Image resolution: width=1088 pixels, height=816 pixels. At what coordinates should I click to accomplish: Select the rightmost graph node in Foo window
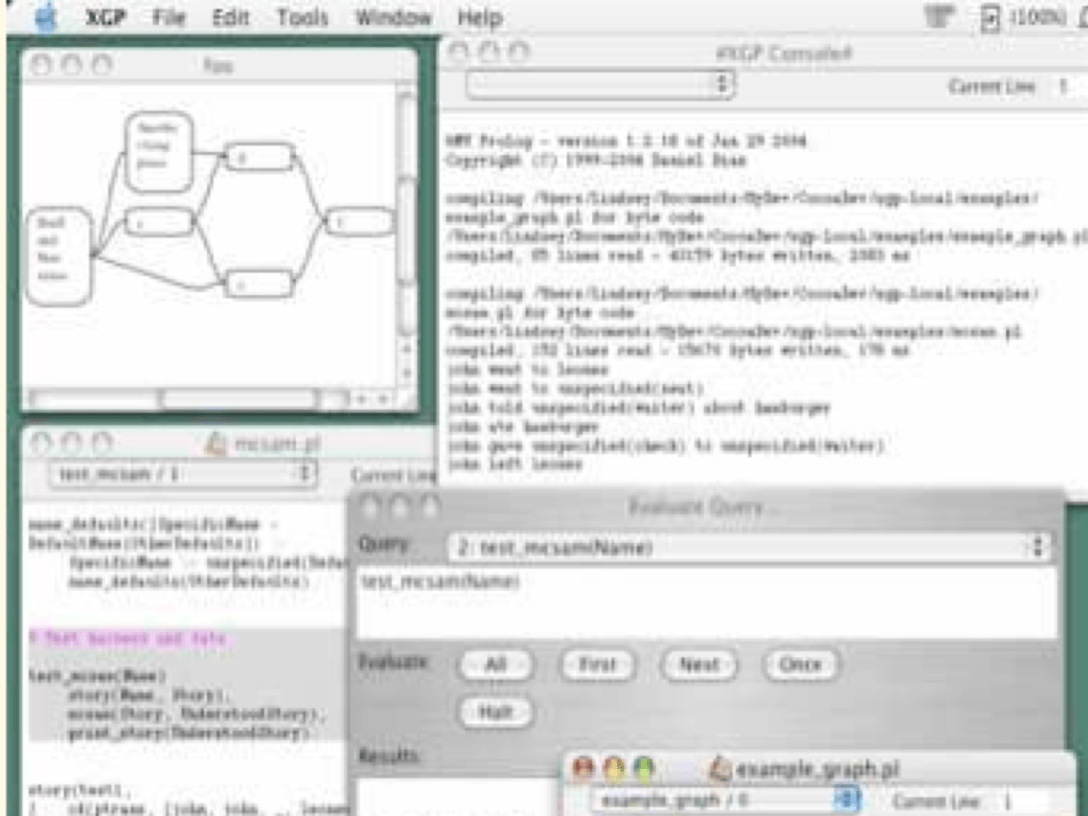359,221
